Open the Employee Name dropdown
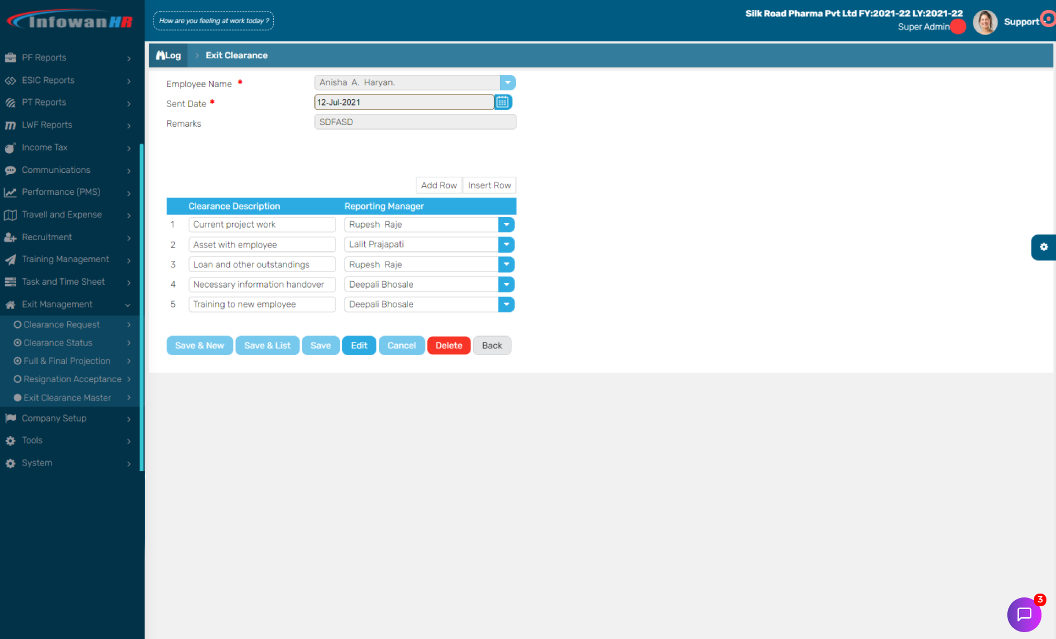This screenshot has height=639, width=1056. [507, 83]
